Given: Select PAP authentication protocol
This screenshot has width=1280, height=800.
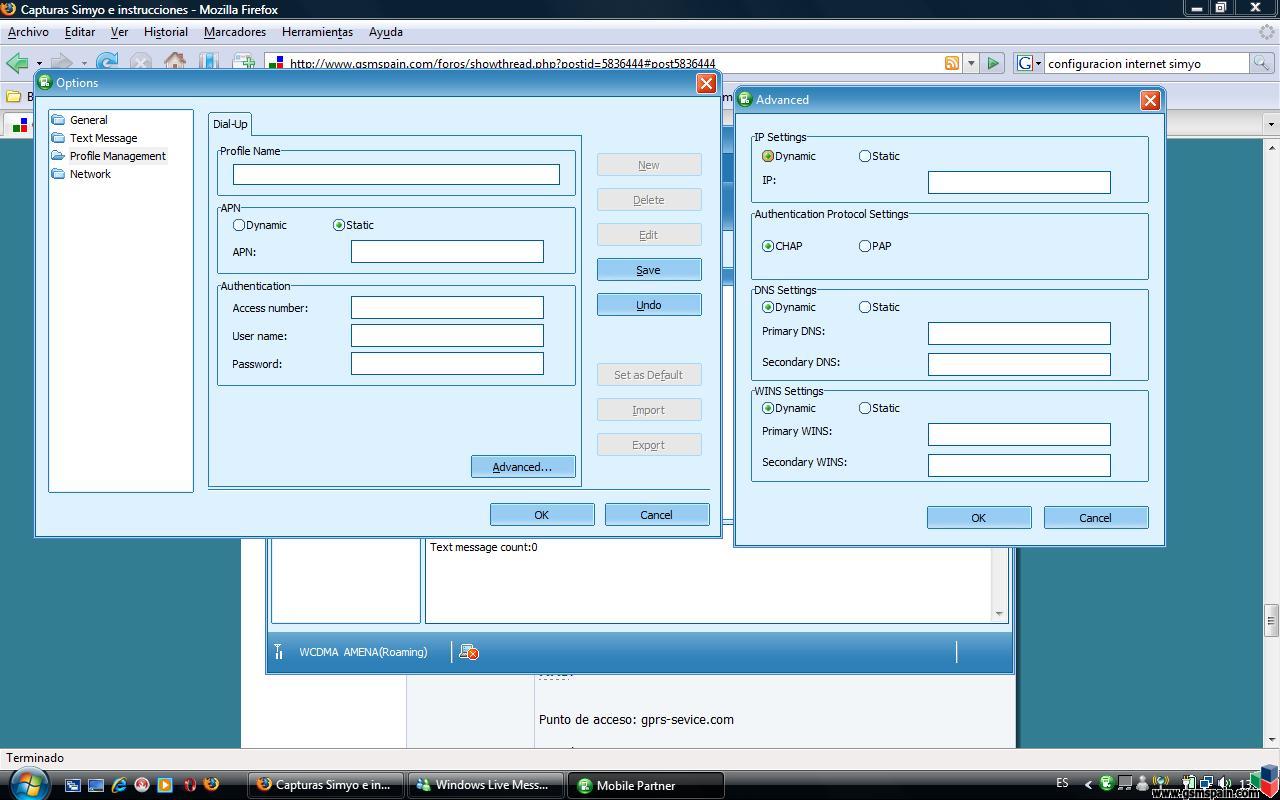Looking at the screenshot, I should click(865, 246).
